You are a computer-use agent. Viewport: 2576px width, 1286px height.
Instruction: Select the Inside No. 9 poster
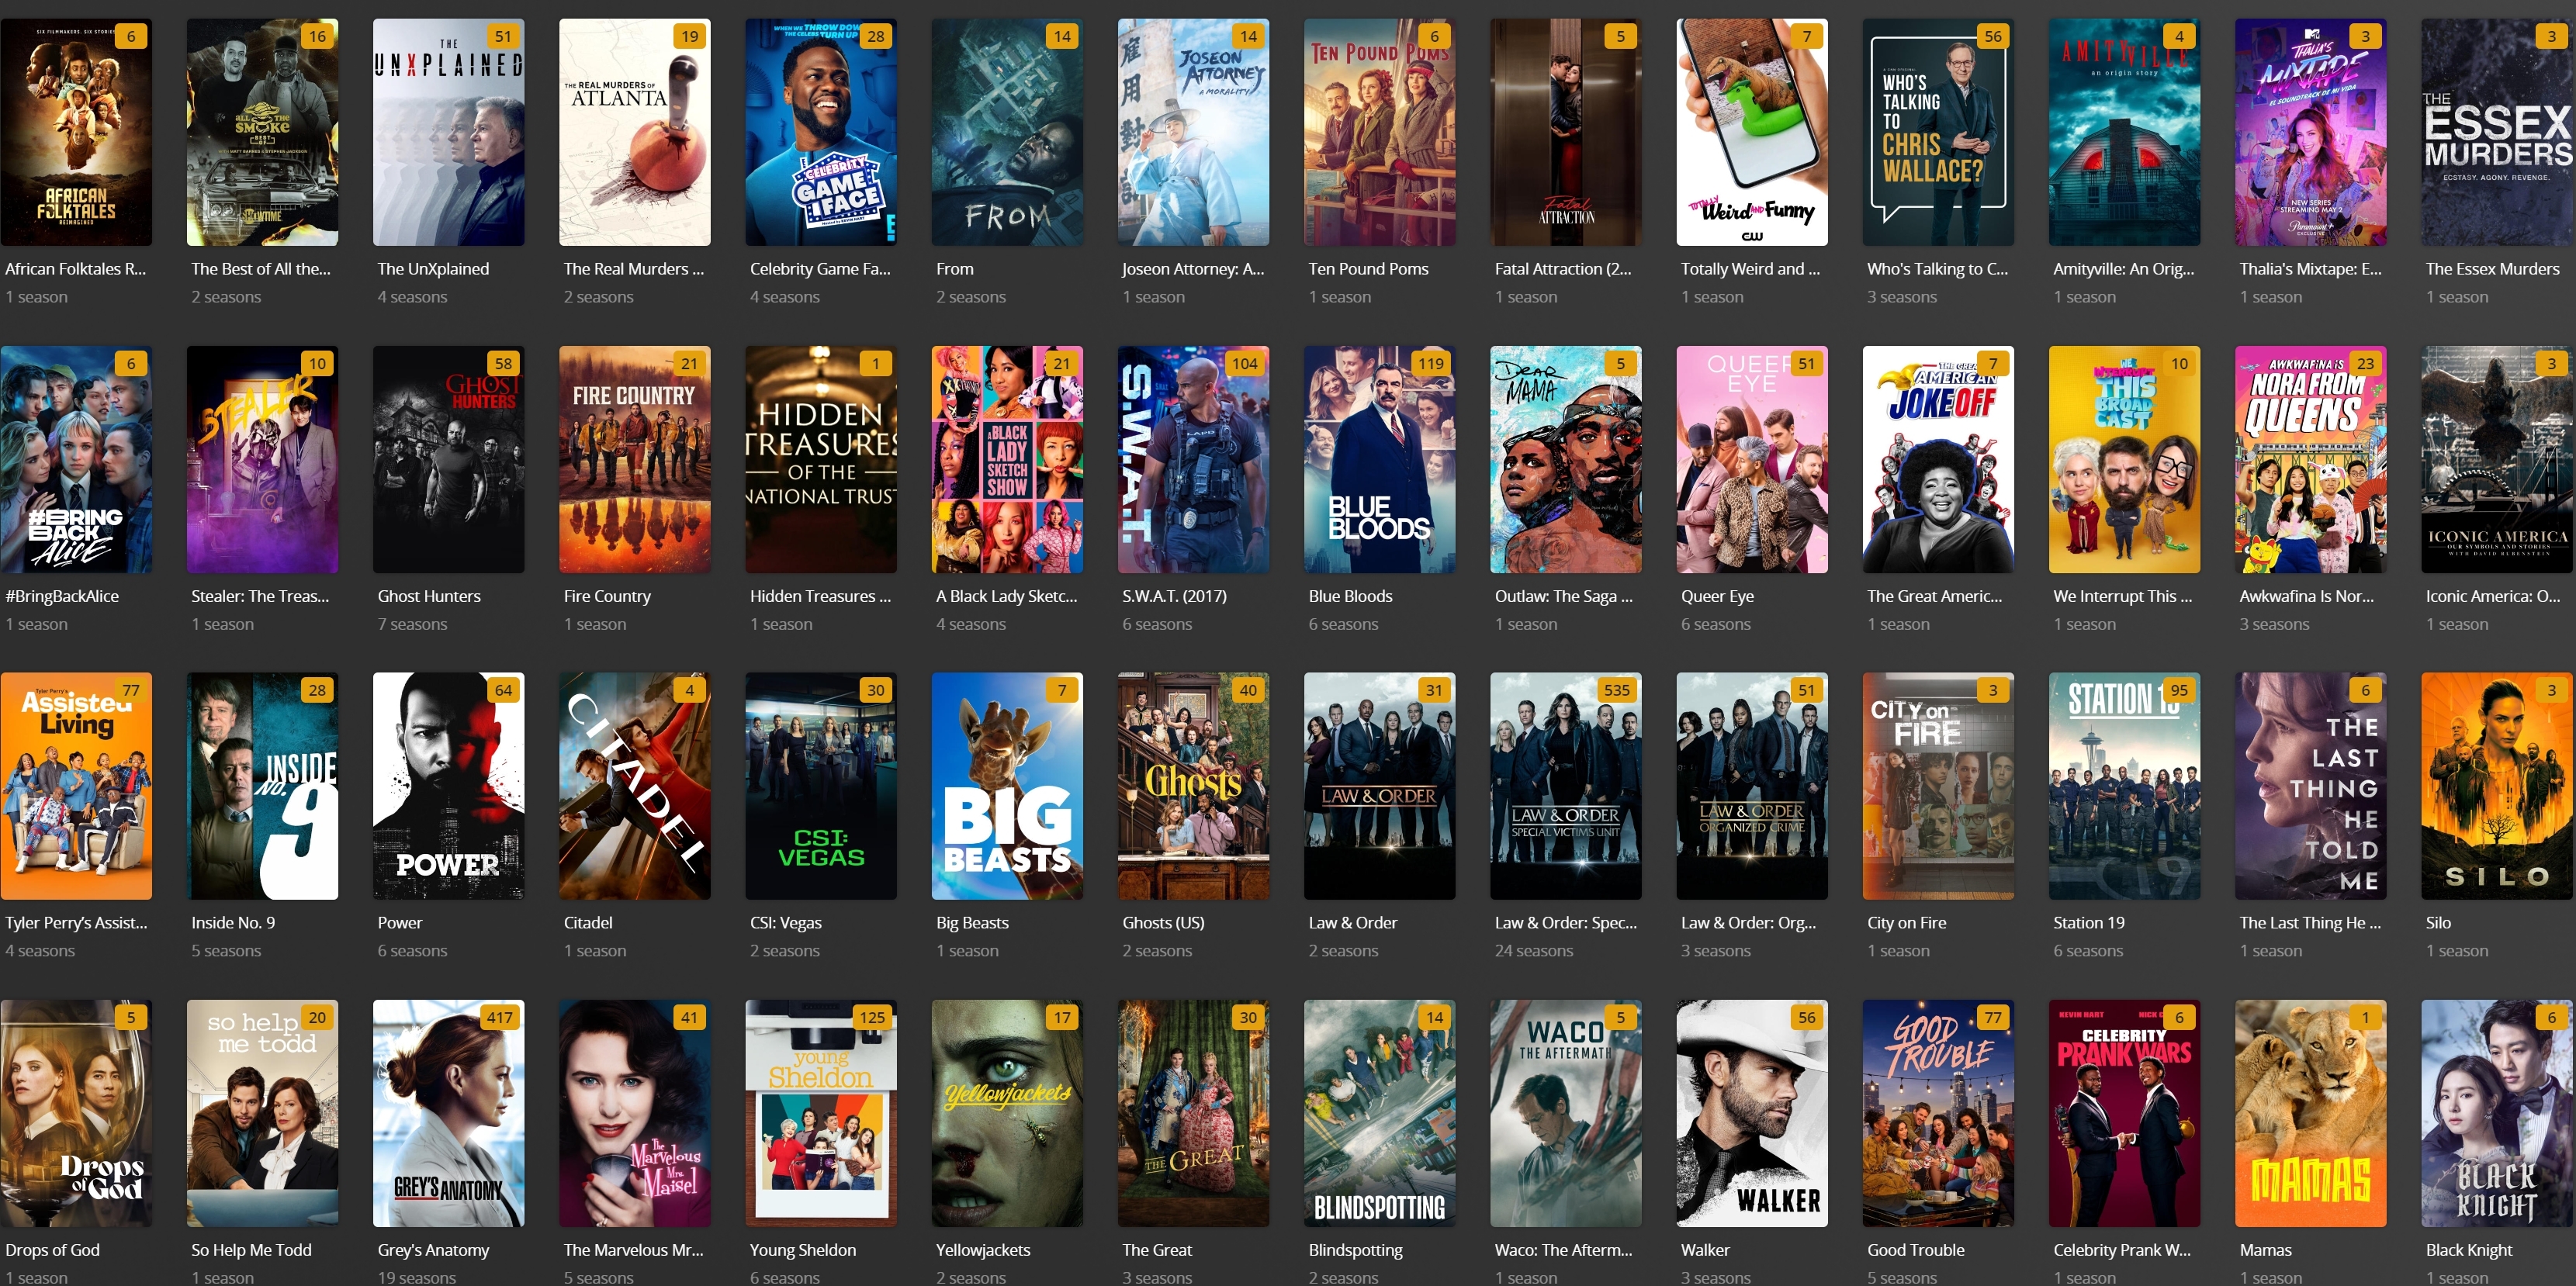pos(262,786)
